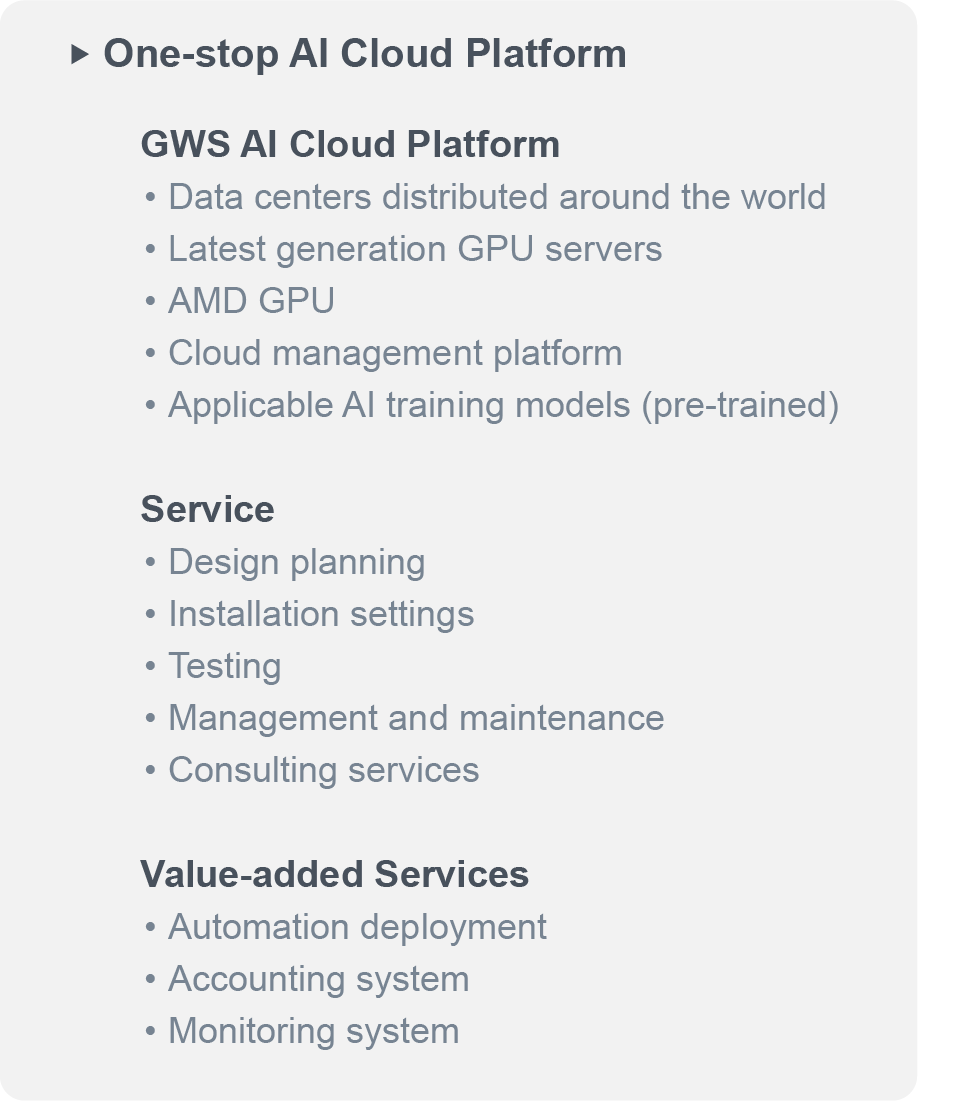Open the Design planning item

pos(295,562)
